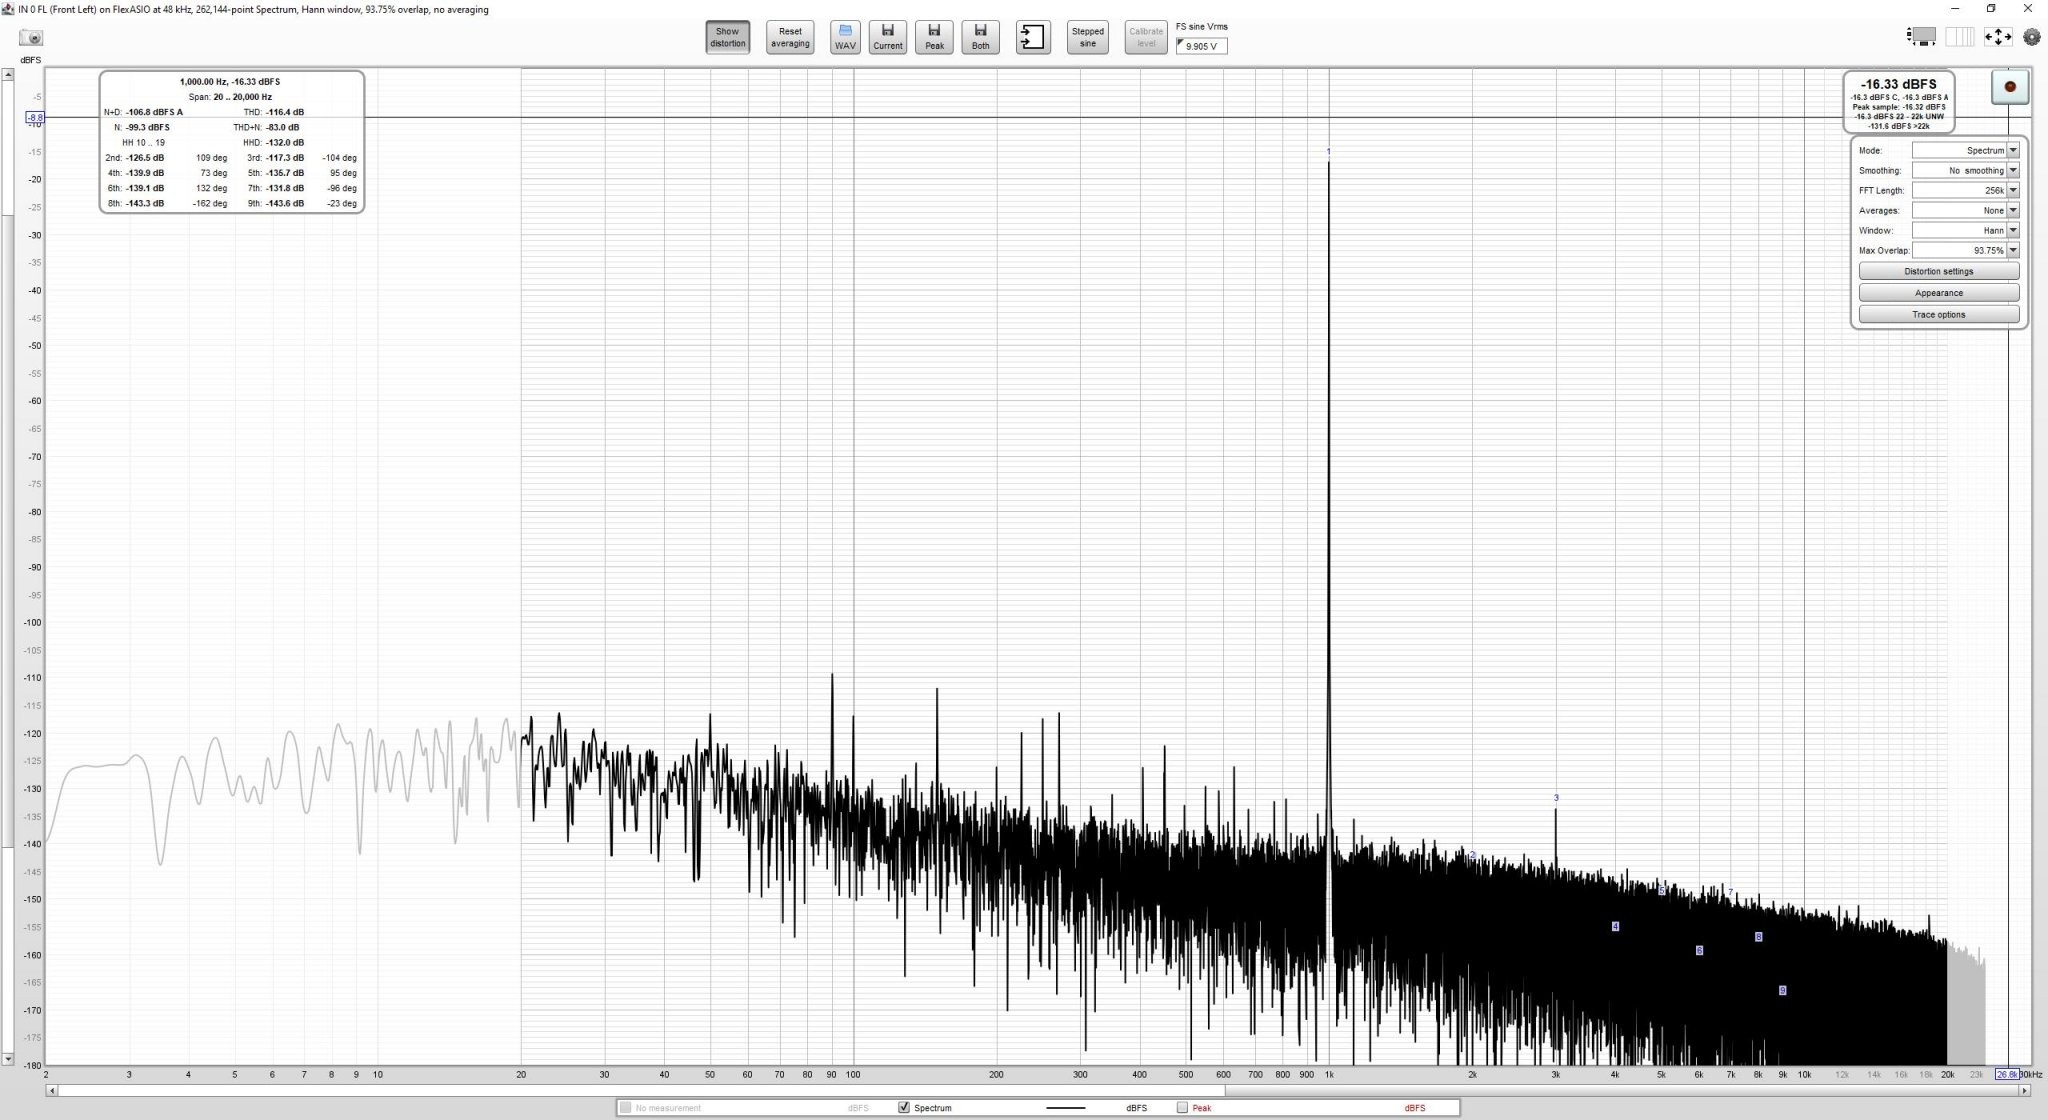Click the vertical scrollbar down arrow

(x=7, y=1058)
